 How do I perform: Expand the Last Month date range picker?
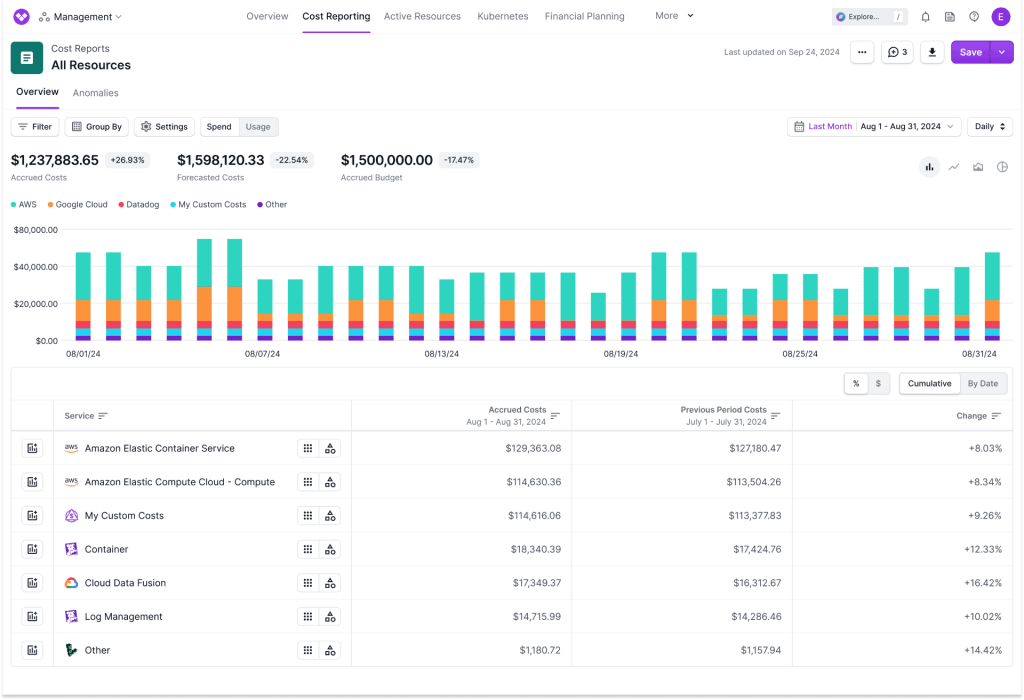(x=874, y=127)
